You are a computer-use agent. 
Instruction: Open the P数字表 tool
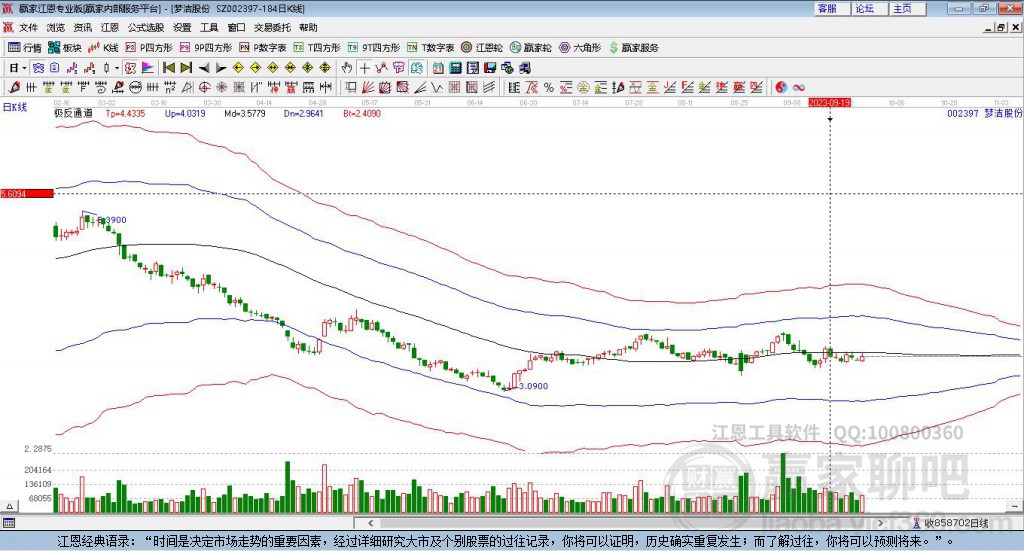[x=263, y=48]
